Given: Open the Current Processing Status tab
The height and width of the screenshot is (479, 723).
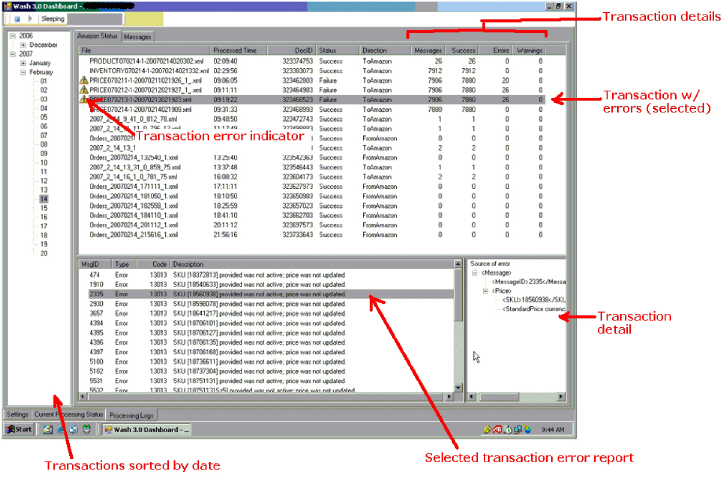Looking at the screenshot, I should tap(69, 414).
